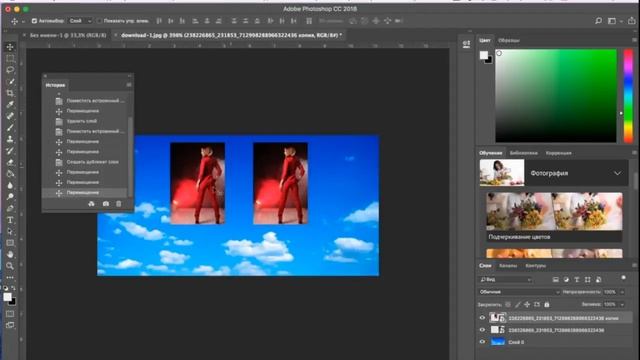This screenshot has height=360, width=640.
Task: Create new snapshot in History panel
Action: 106,204
